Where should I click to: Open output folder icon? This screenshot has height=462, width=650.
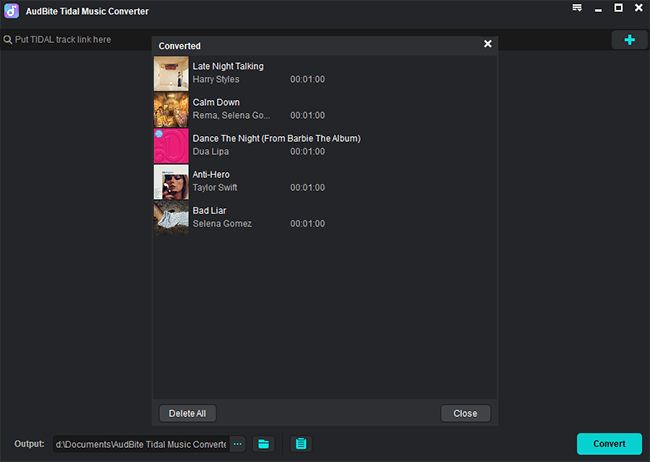pyautogui.click(x=264, y=443)
